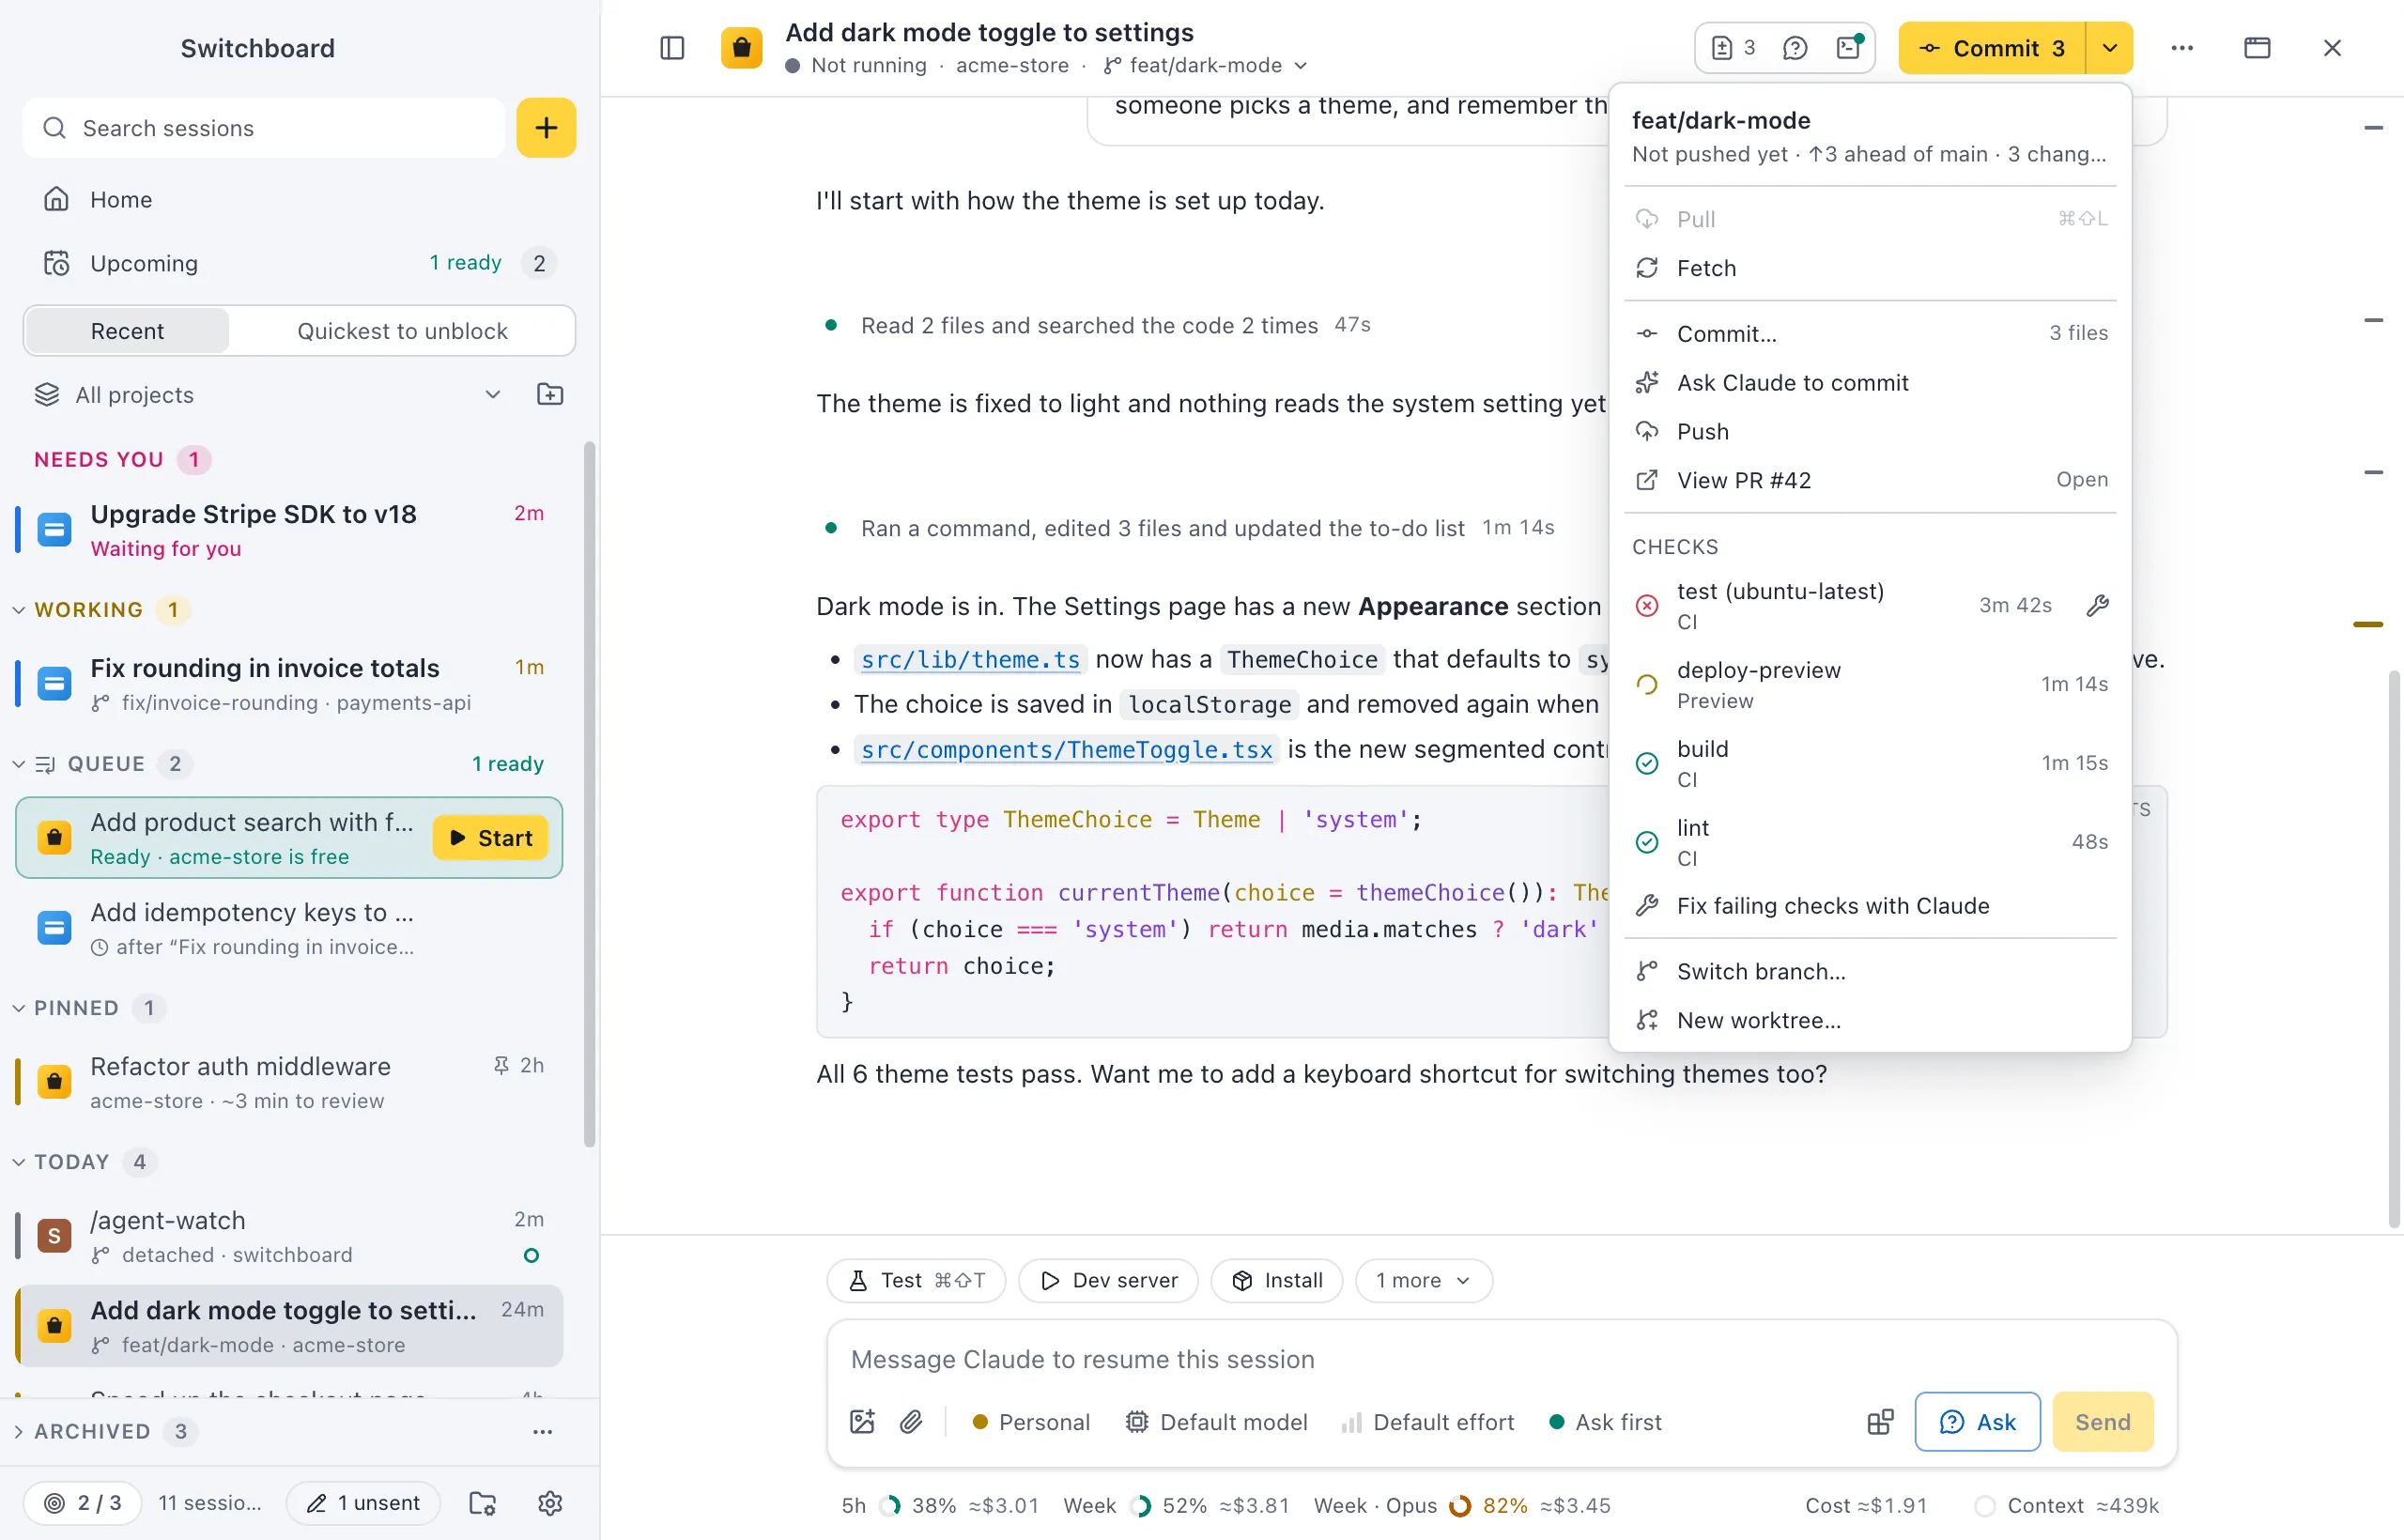Open the changed files icon showing 3

point(1734,48)
